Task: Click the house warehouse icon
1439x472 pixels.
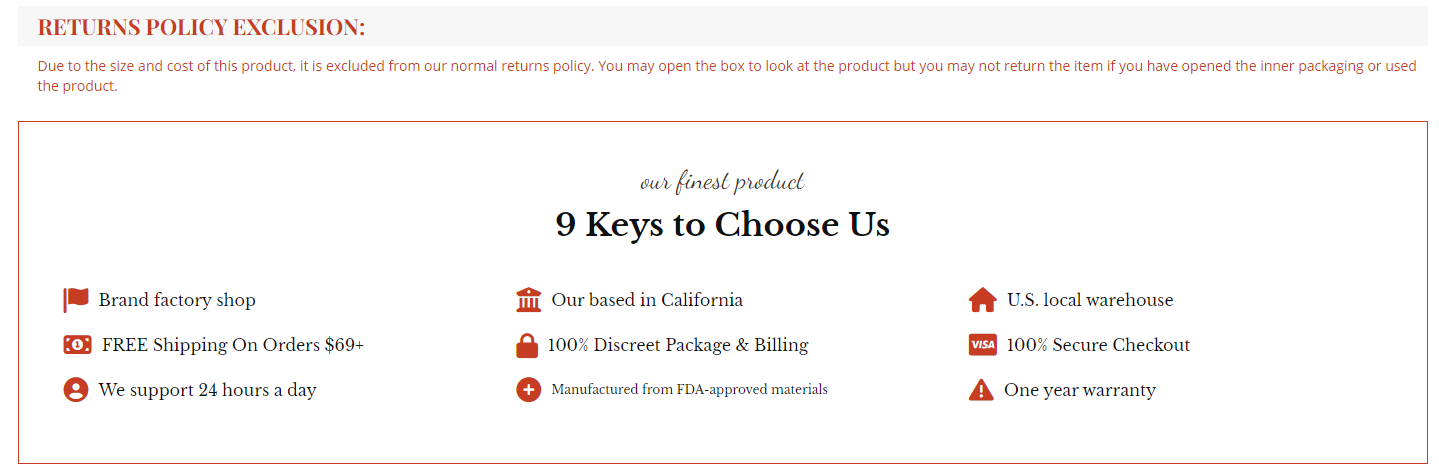Action: coord(982,300)
